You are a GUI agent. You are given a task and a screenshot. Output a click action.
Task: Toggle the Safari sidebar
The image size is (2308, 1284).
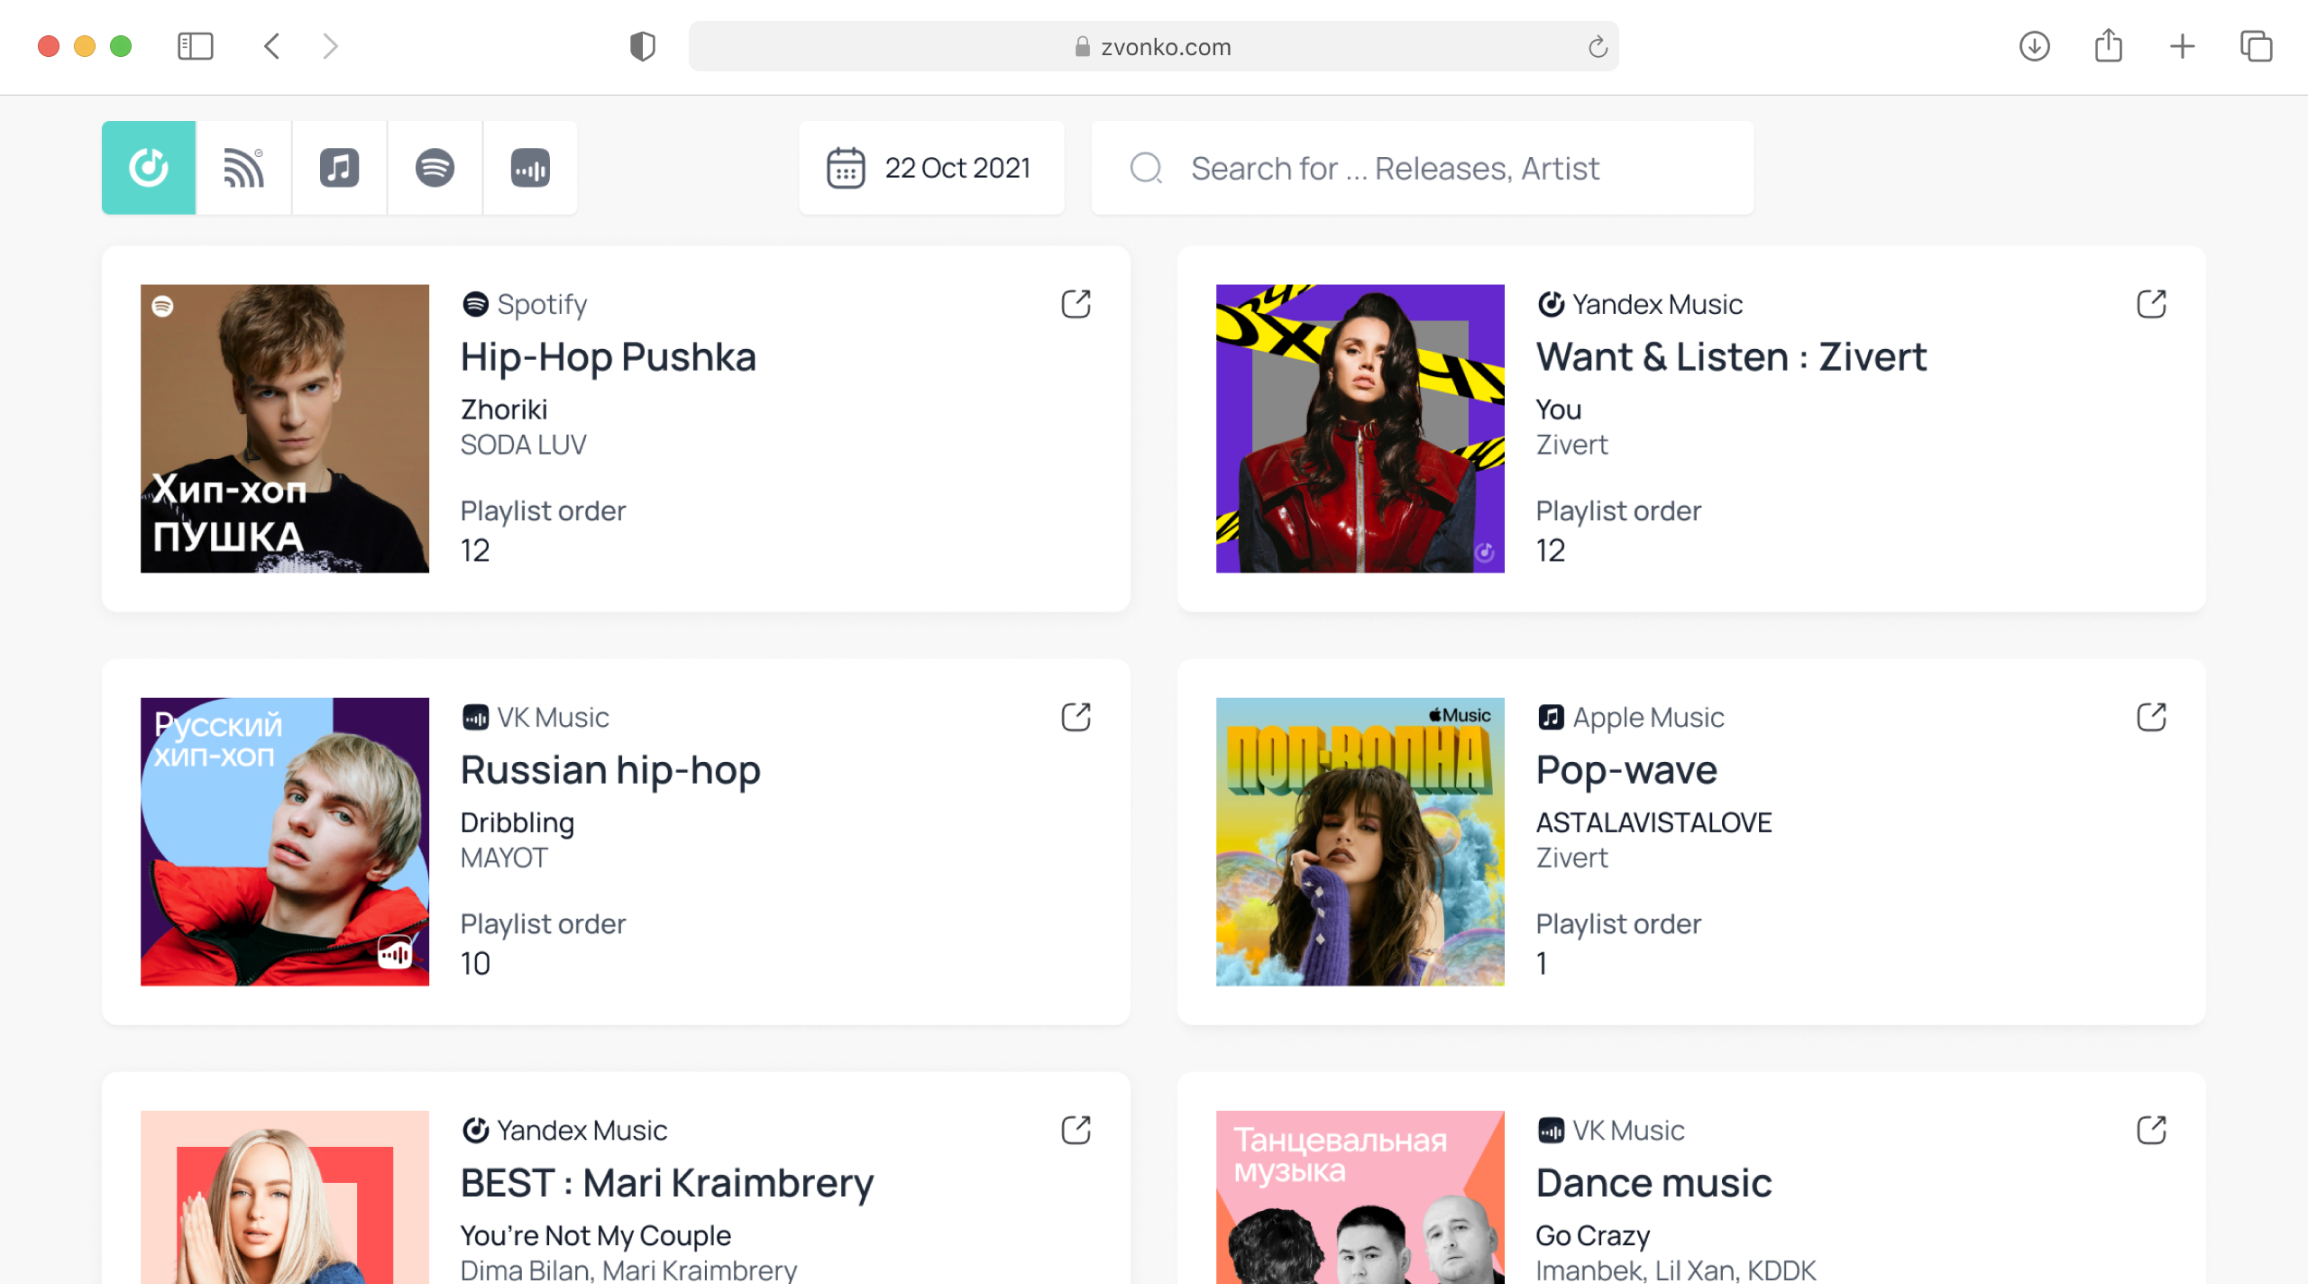coord(195,46)
